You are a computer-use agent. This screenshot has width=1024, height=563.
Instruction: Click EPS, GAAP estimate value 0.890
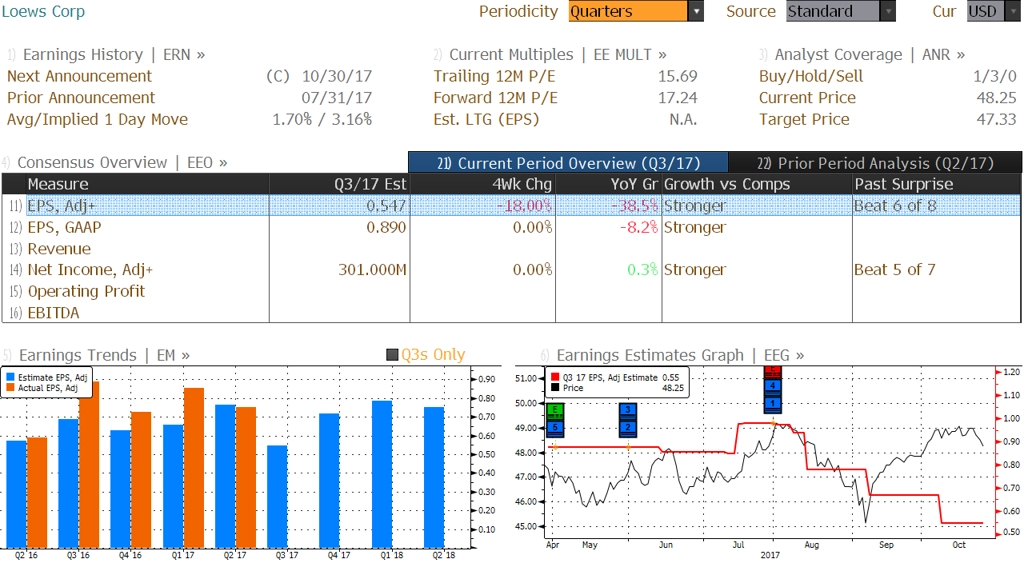(386, 227)
